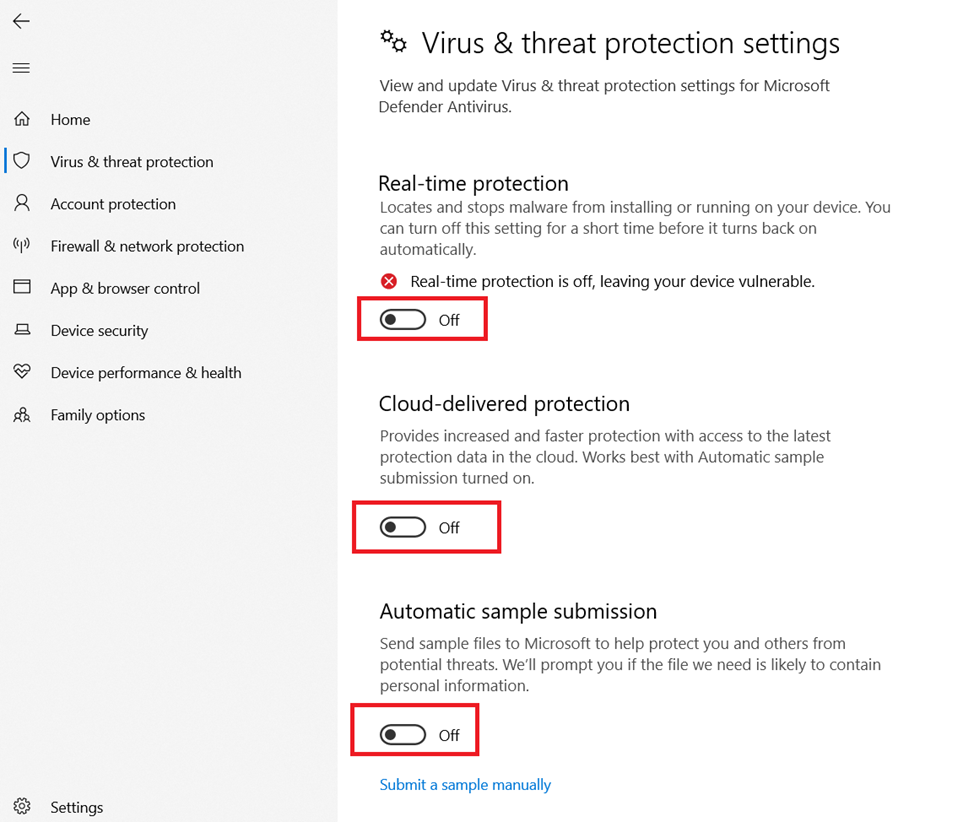
Task: Open Account protection section
Action: [x=113, y=204]
